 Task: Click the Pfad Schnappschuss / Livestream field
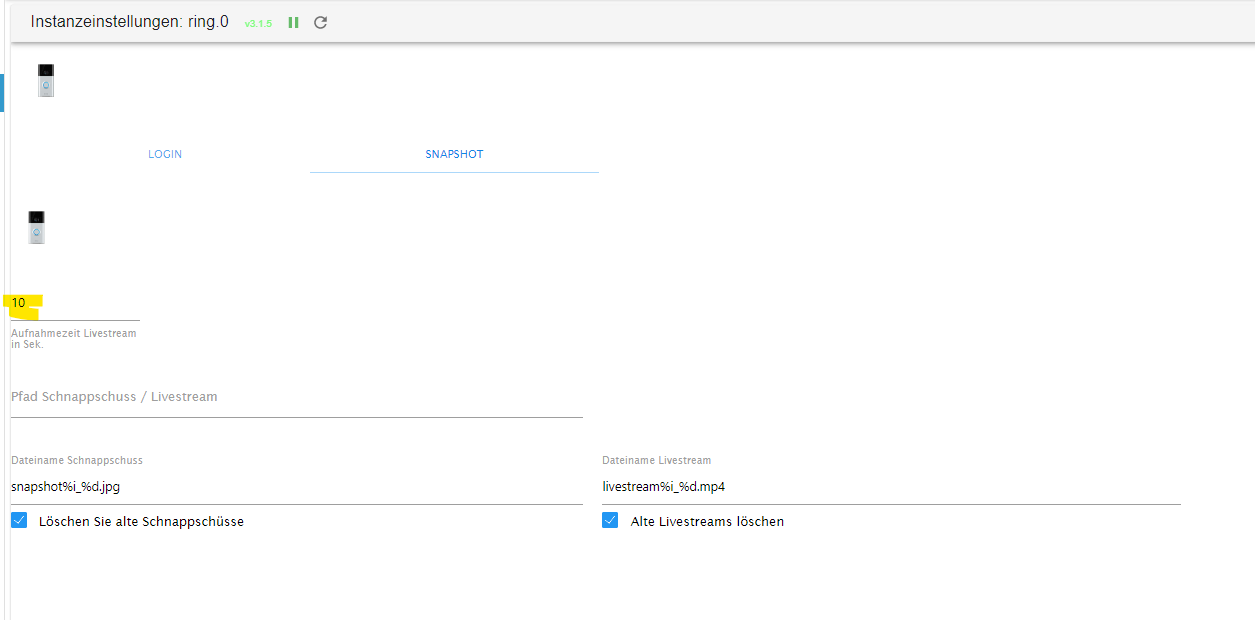pos(296,397)
